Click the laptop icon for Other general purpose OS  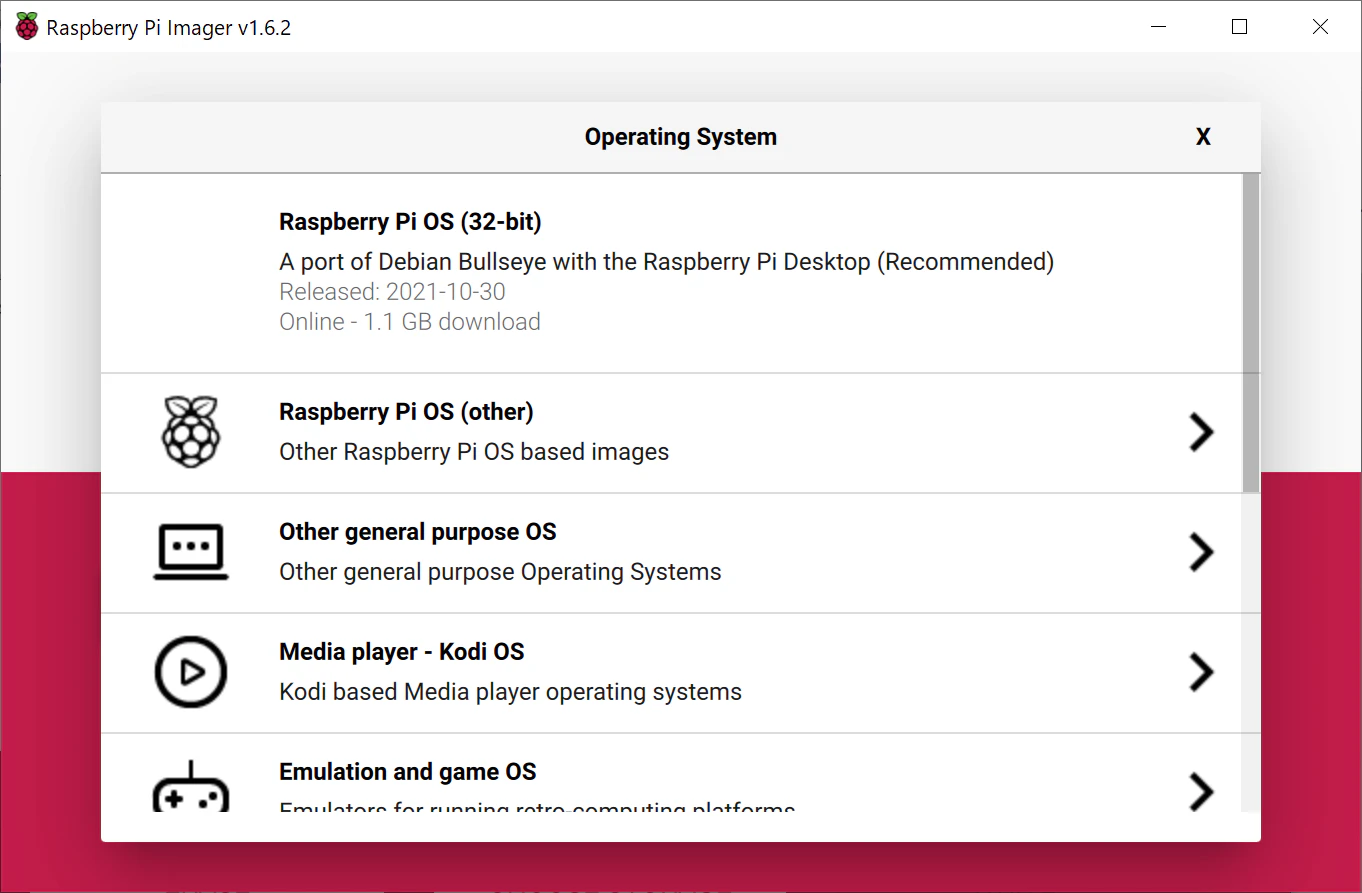click(x=191, y=552)
